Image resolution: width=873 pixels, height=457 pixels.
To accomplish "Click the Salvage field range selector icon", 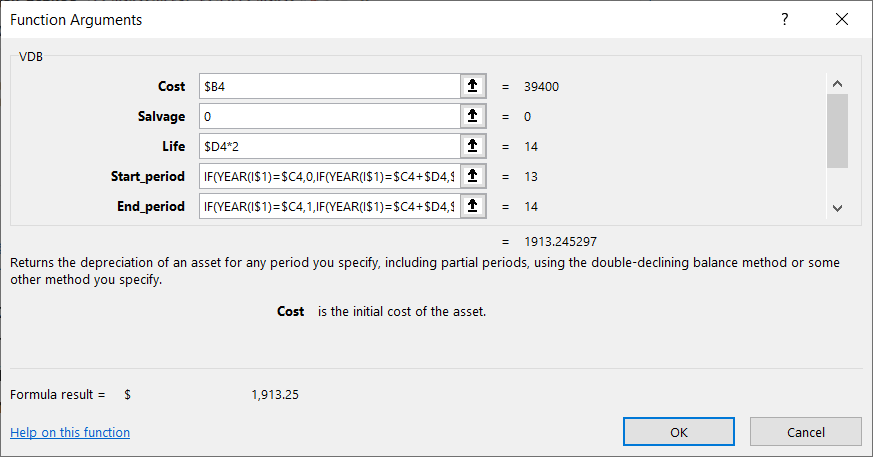I will point(473,116).
